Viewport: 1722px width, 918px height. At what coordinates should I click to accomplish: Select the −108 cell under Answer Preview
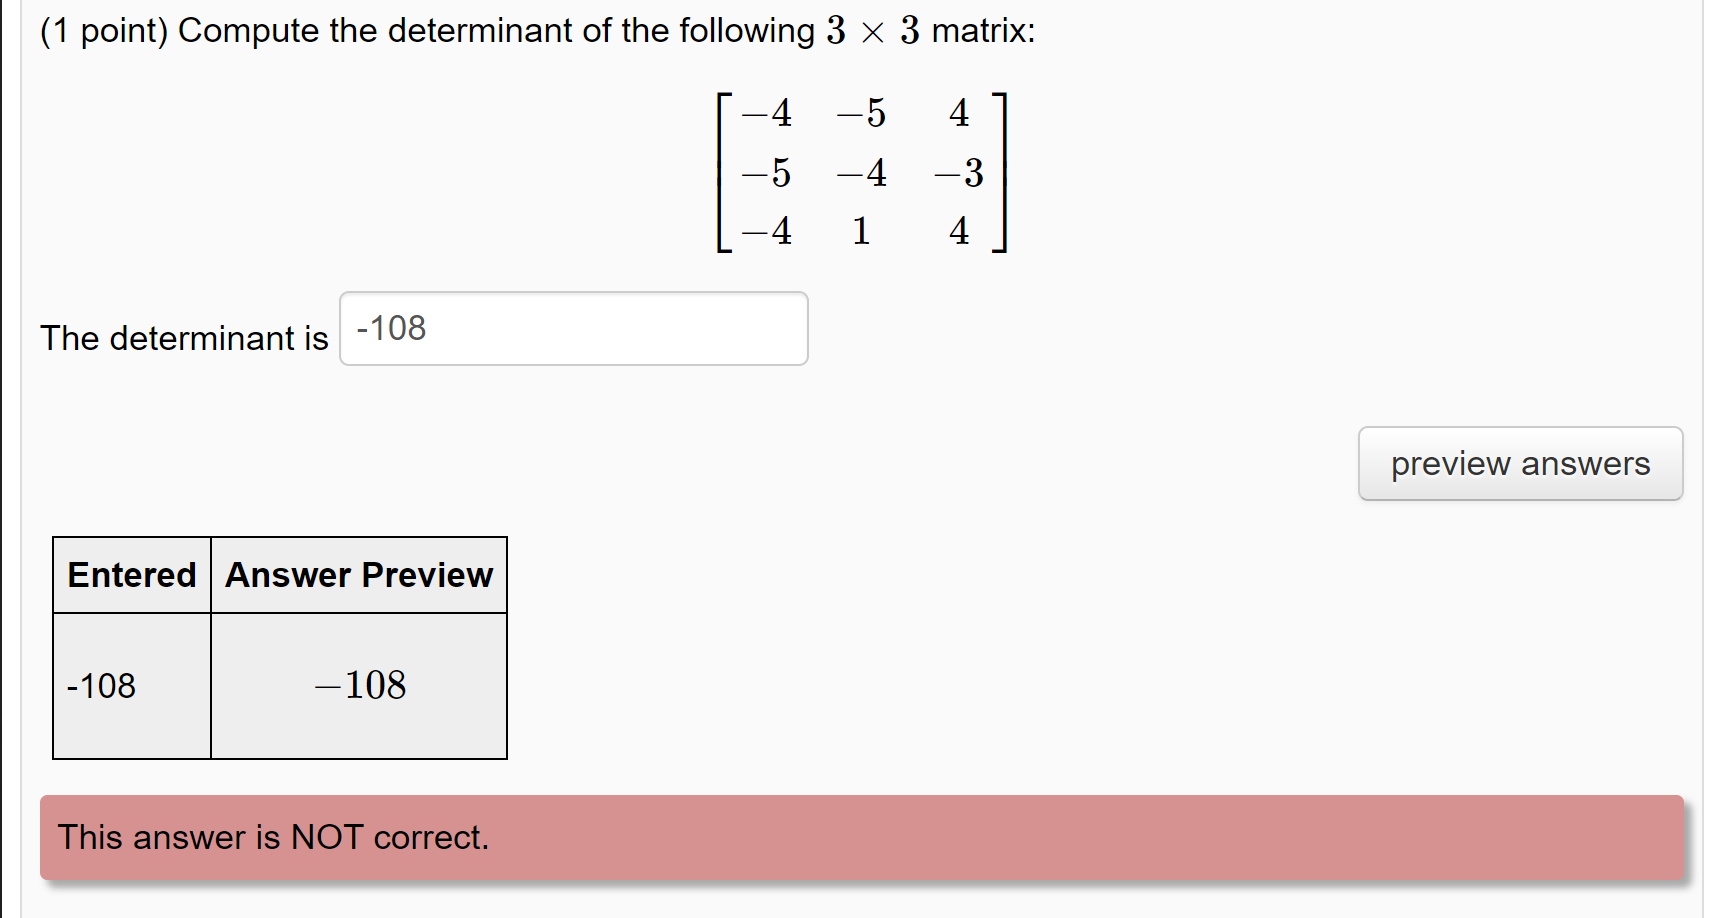coord(358,685)
